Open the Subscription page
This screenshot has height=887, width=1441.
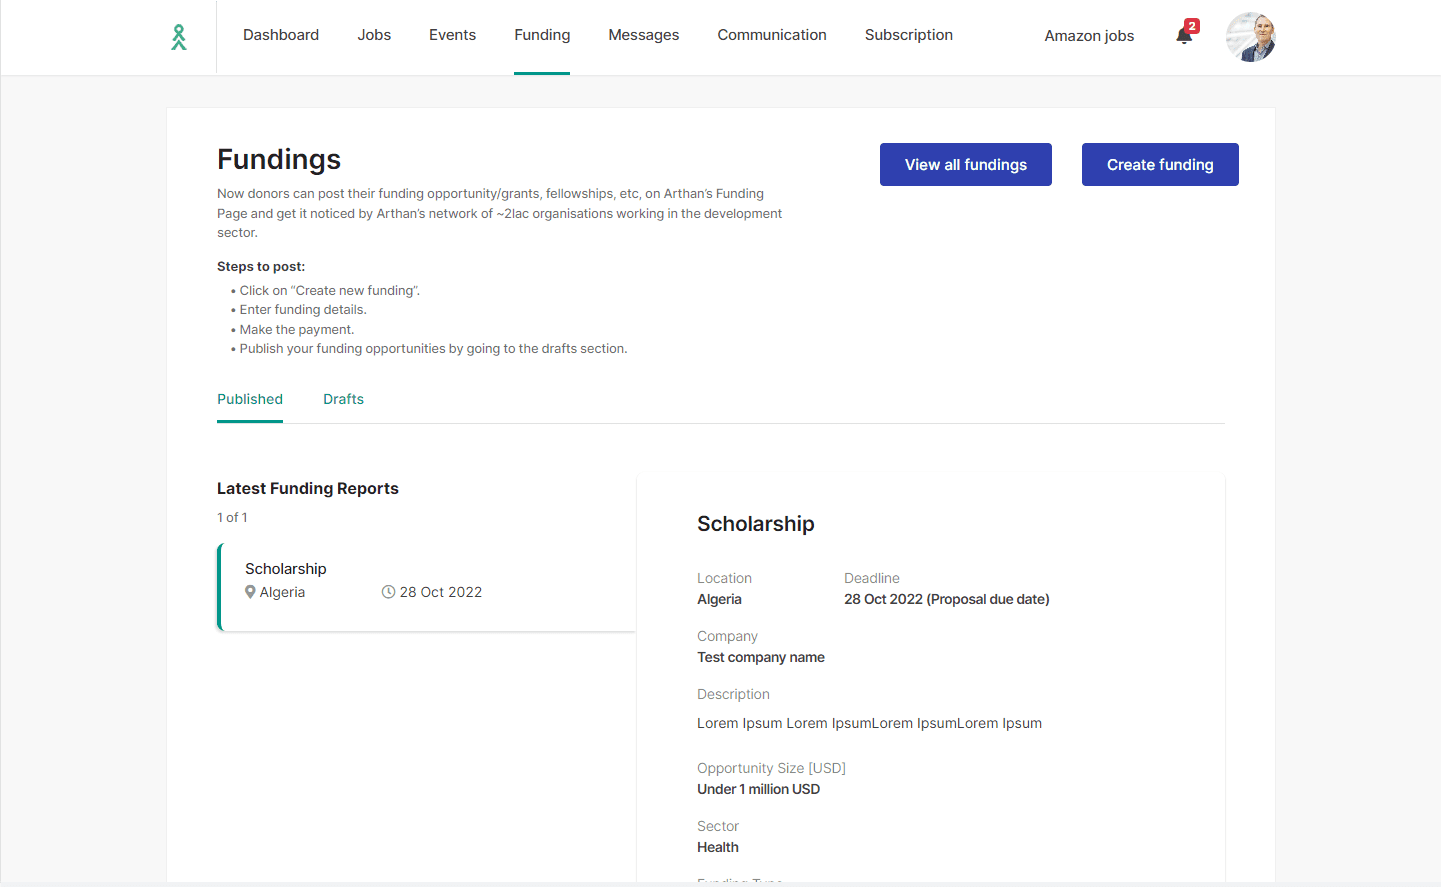908,35
